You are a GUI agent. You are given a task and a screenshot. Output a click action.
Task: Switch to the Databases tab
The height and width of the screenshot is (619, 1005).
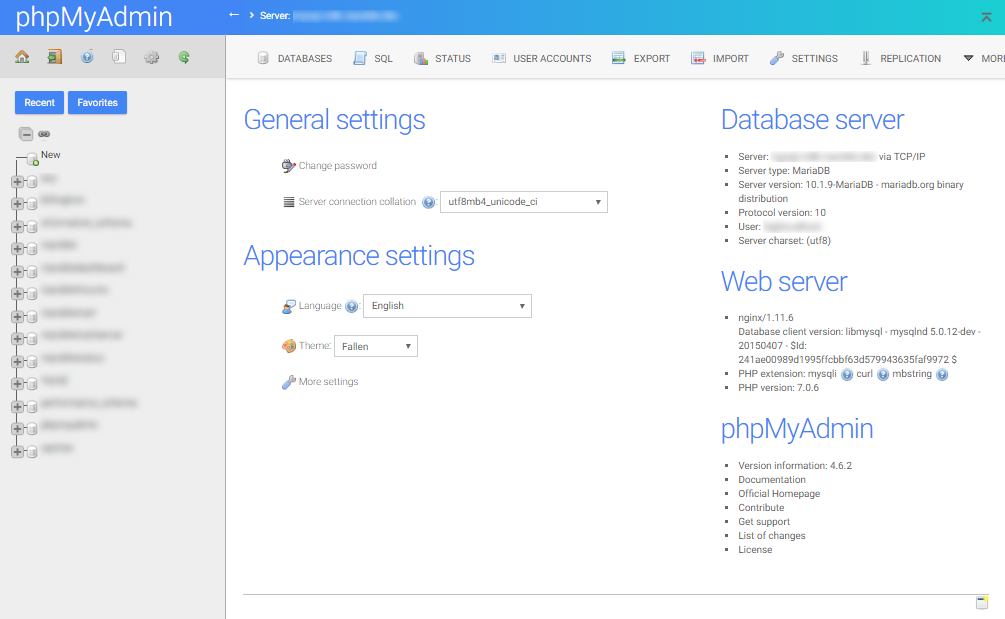[294, 58]
